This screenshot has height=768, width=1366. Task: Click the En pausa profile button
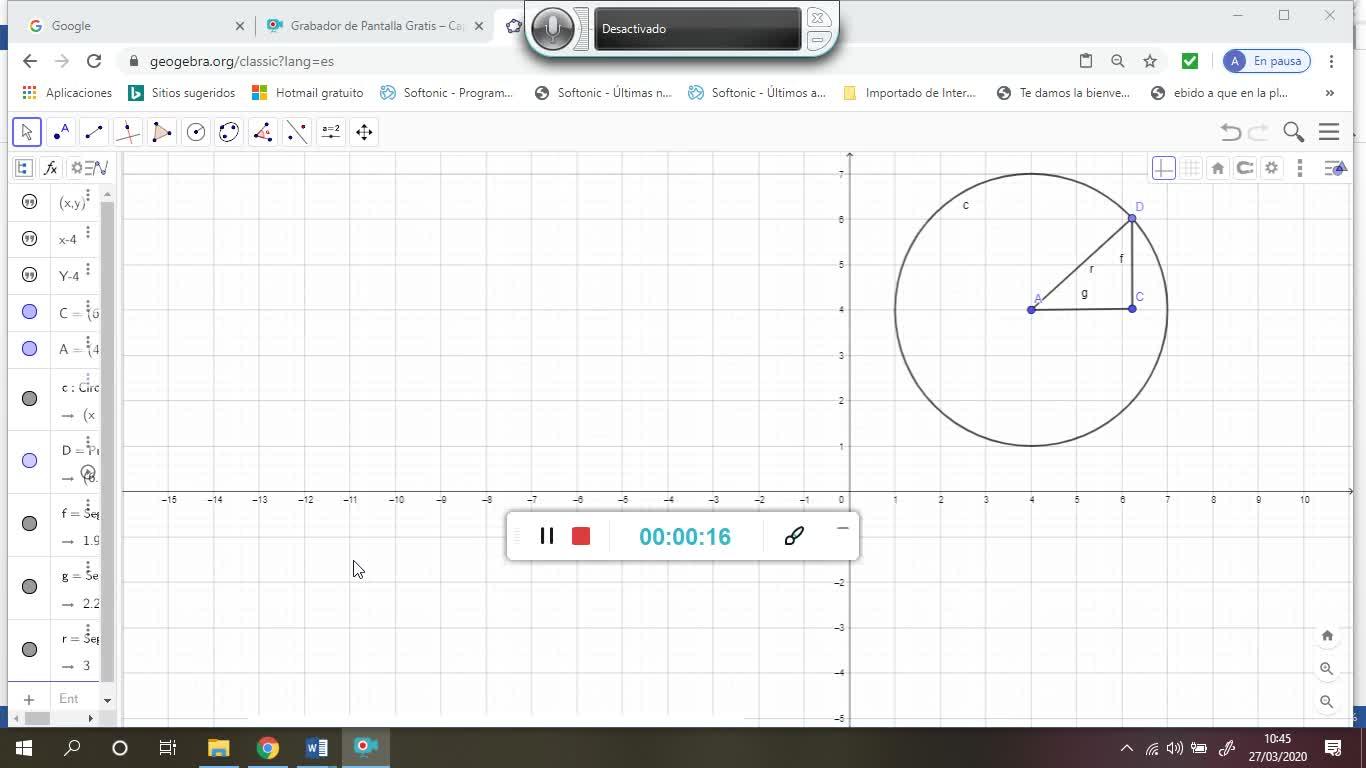pyautogui.click(x=1267, y=61)
